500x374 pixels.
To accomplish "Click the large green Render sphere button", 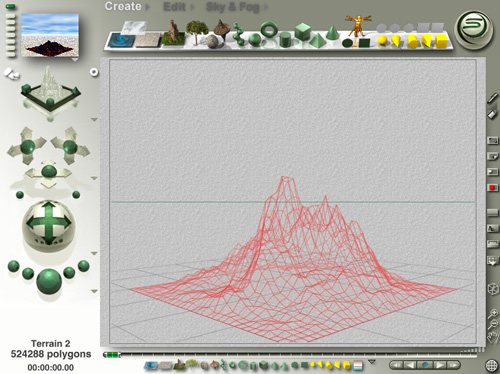I will coord(49,282).
